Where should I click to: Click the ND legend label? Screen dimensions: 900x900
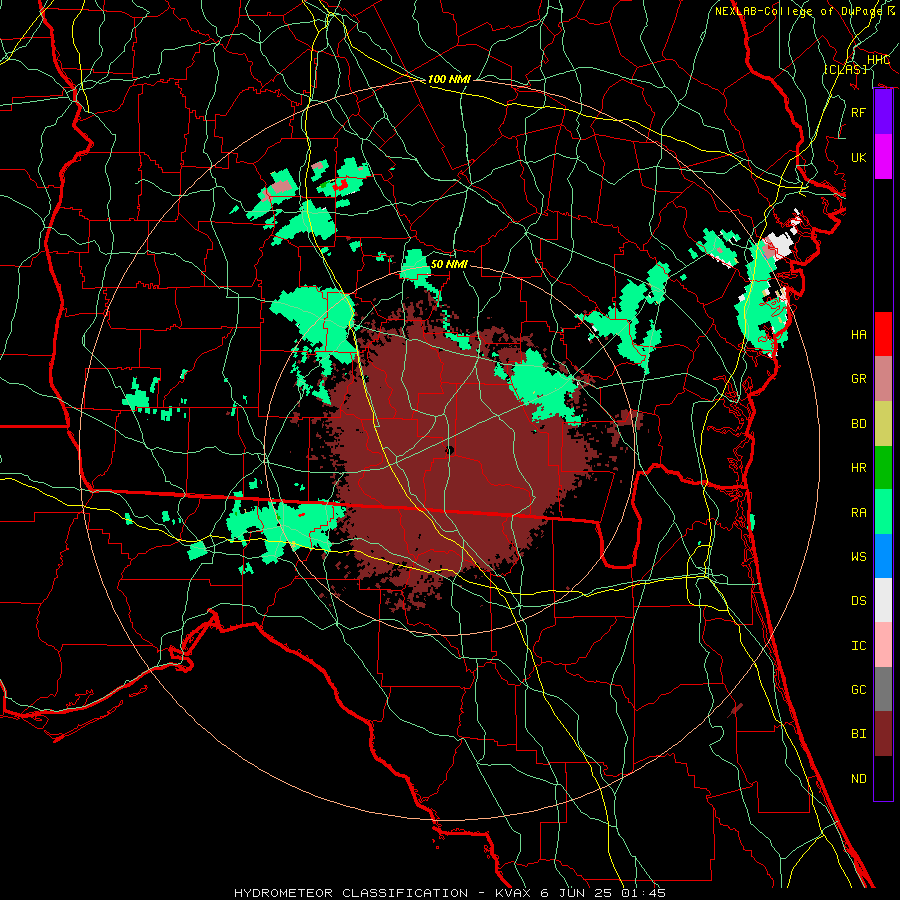(x=858, y=779)
